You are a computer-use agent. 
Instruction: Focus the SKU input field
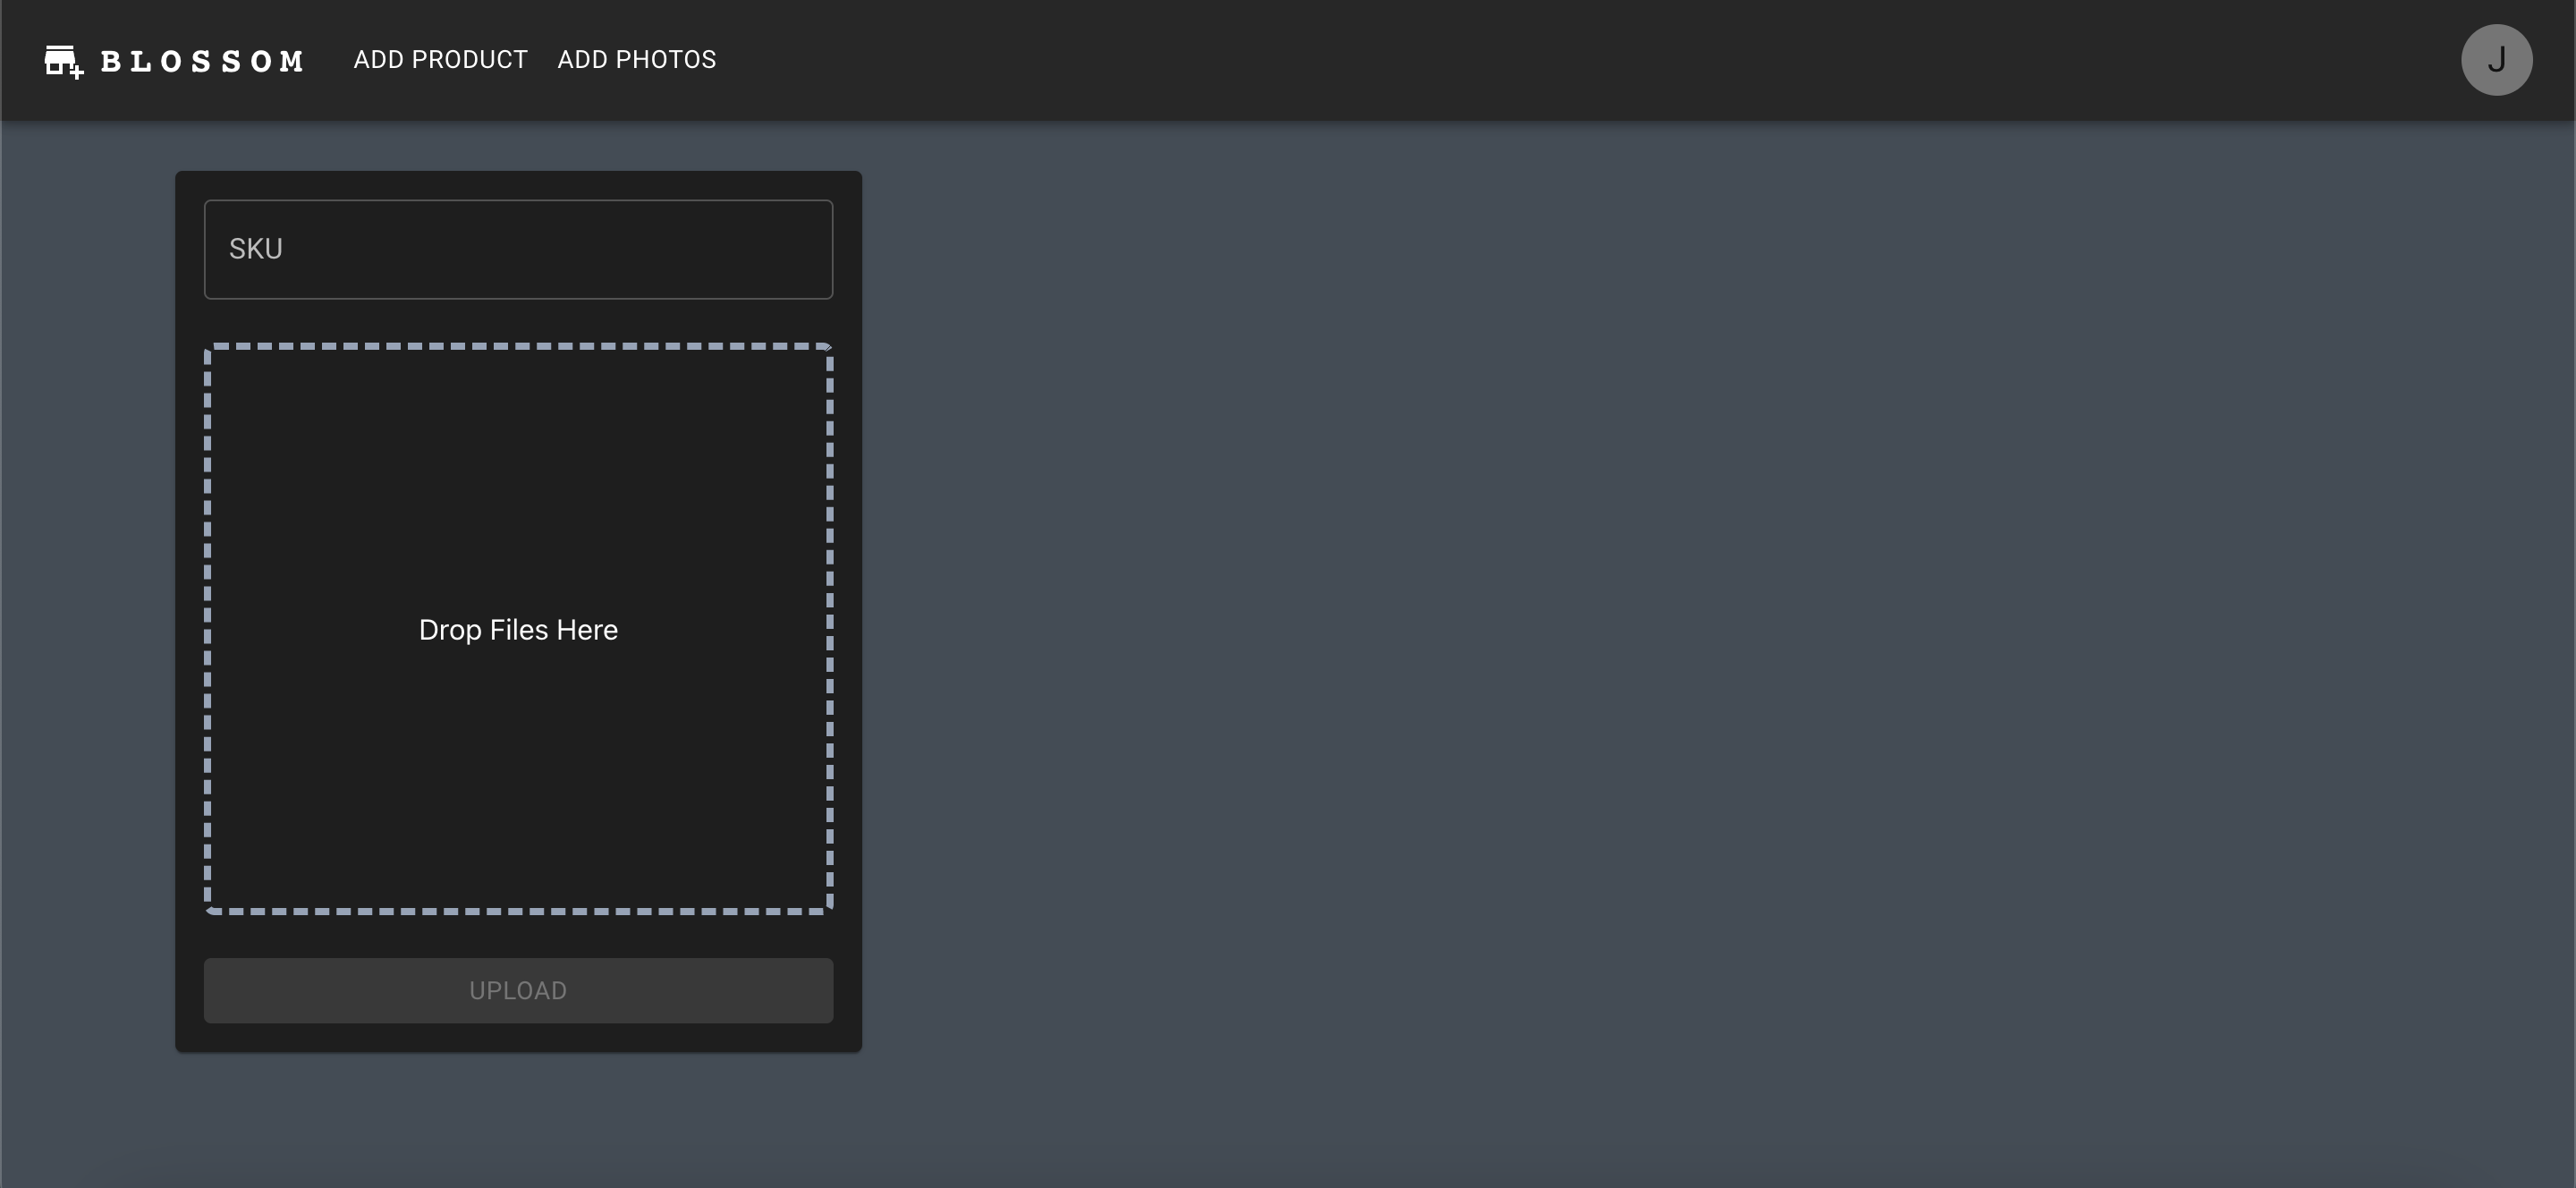pyautogui.click(x=518, y=249)
